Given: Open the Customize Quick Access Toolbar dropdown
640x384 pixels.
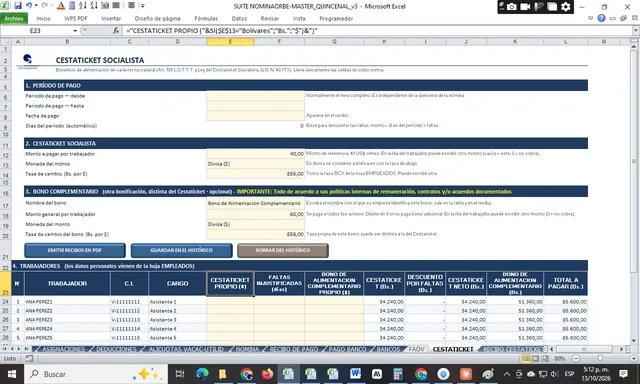Looking at the screenshot, I should click(143, 6).
